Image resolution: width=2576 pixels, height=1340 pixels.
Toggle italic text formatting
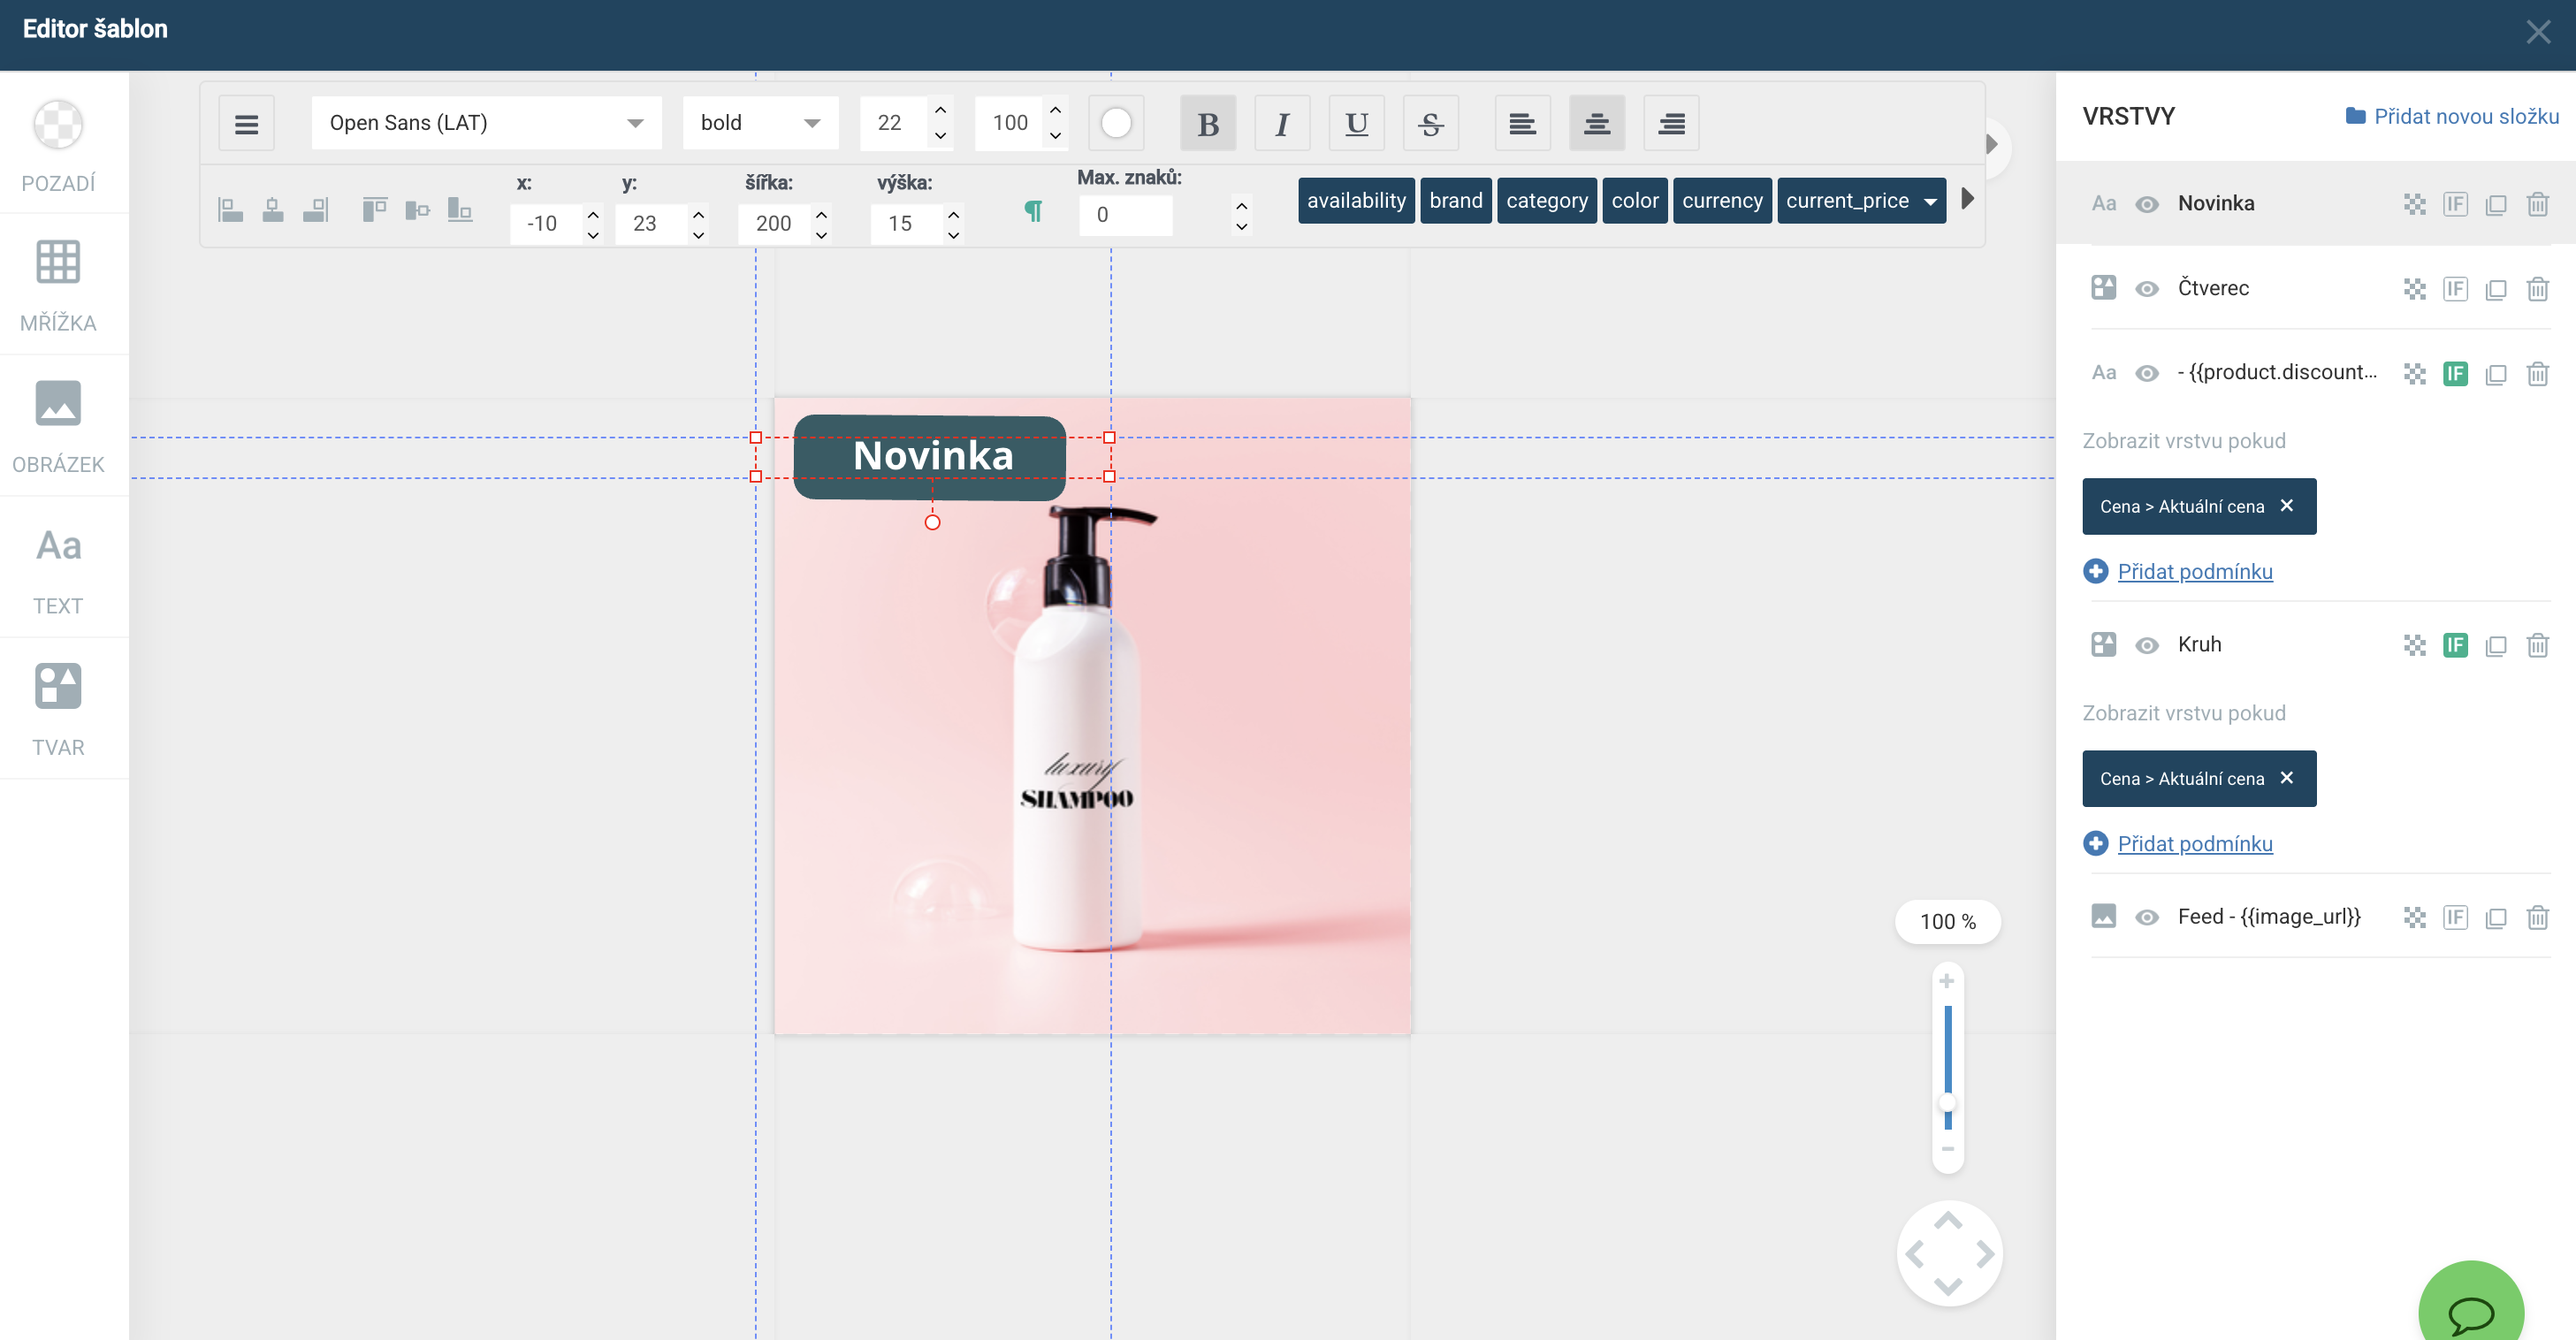pyautogui.click(x=1282, y=123)
